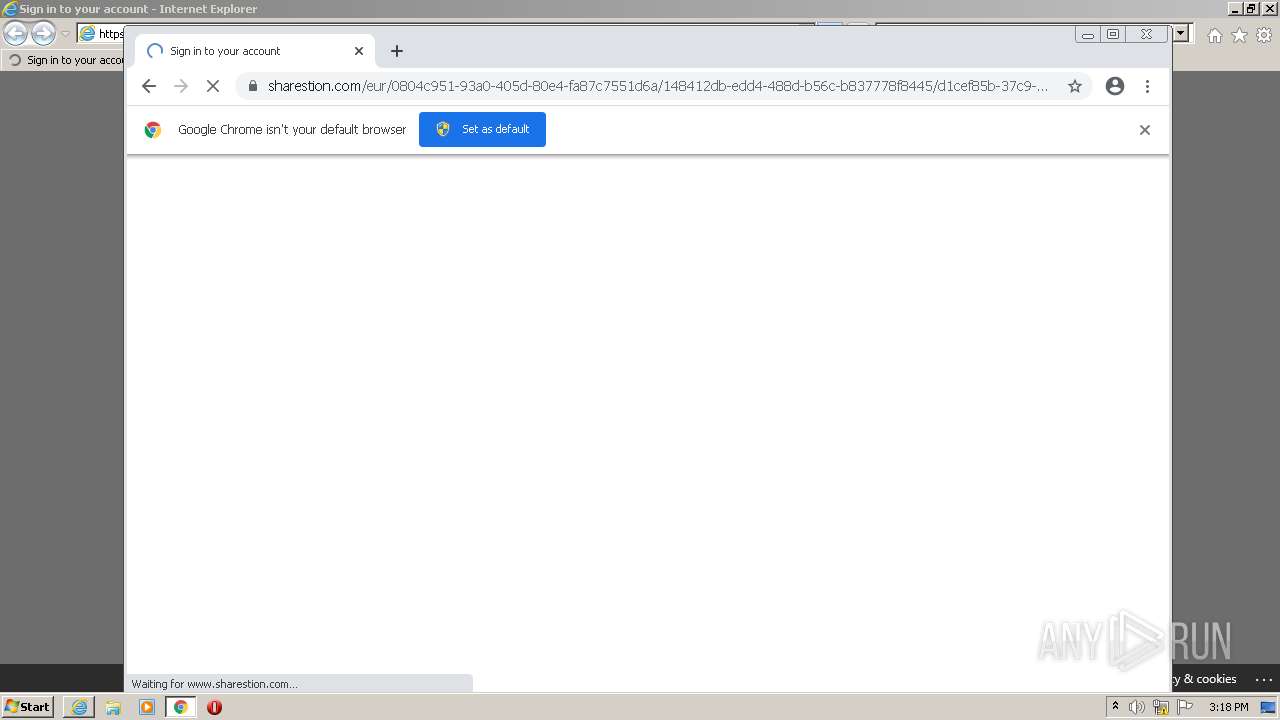The height and width of the screenshot is (720, 1280).
Task: Go back in Chrome navigation
Action: pos(149,86)
